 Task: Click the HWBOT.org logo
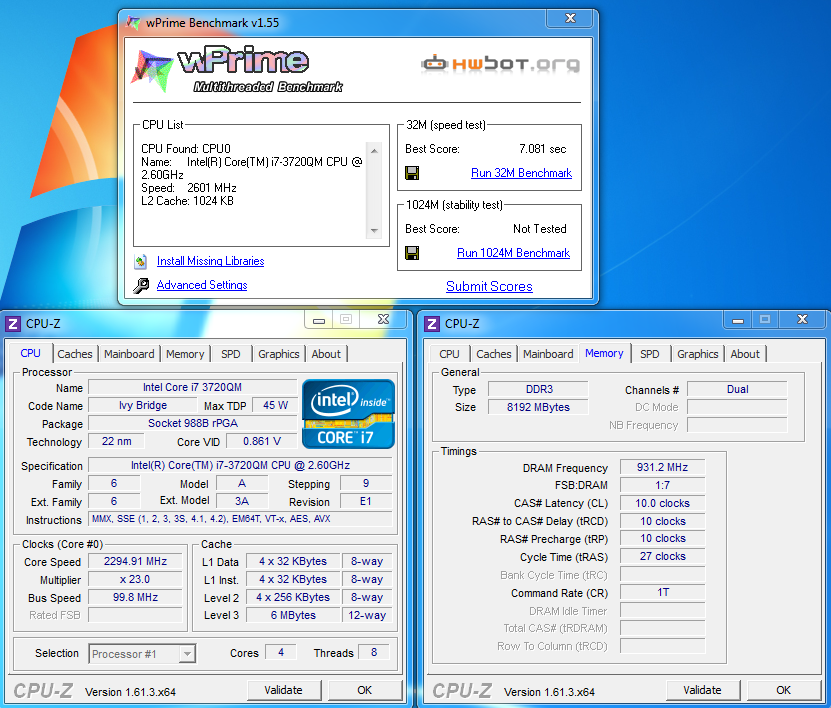point(500,64)
